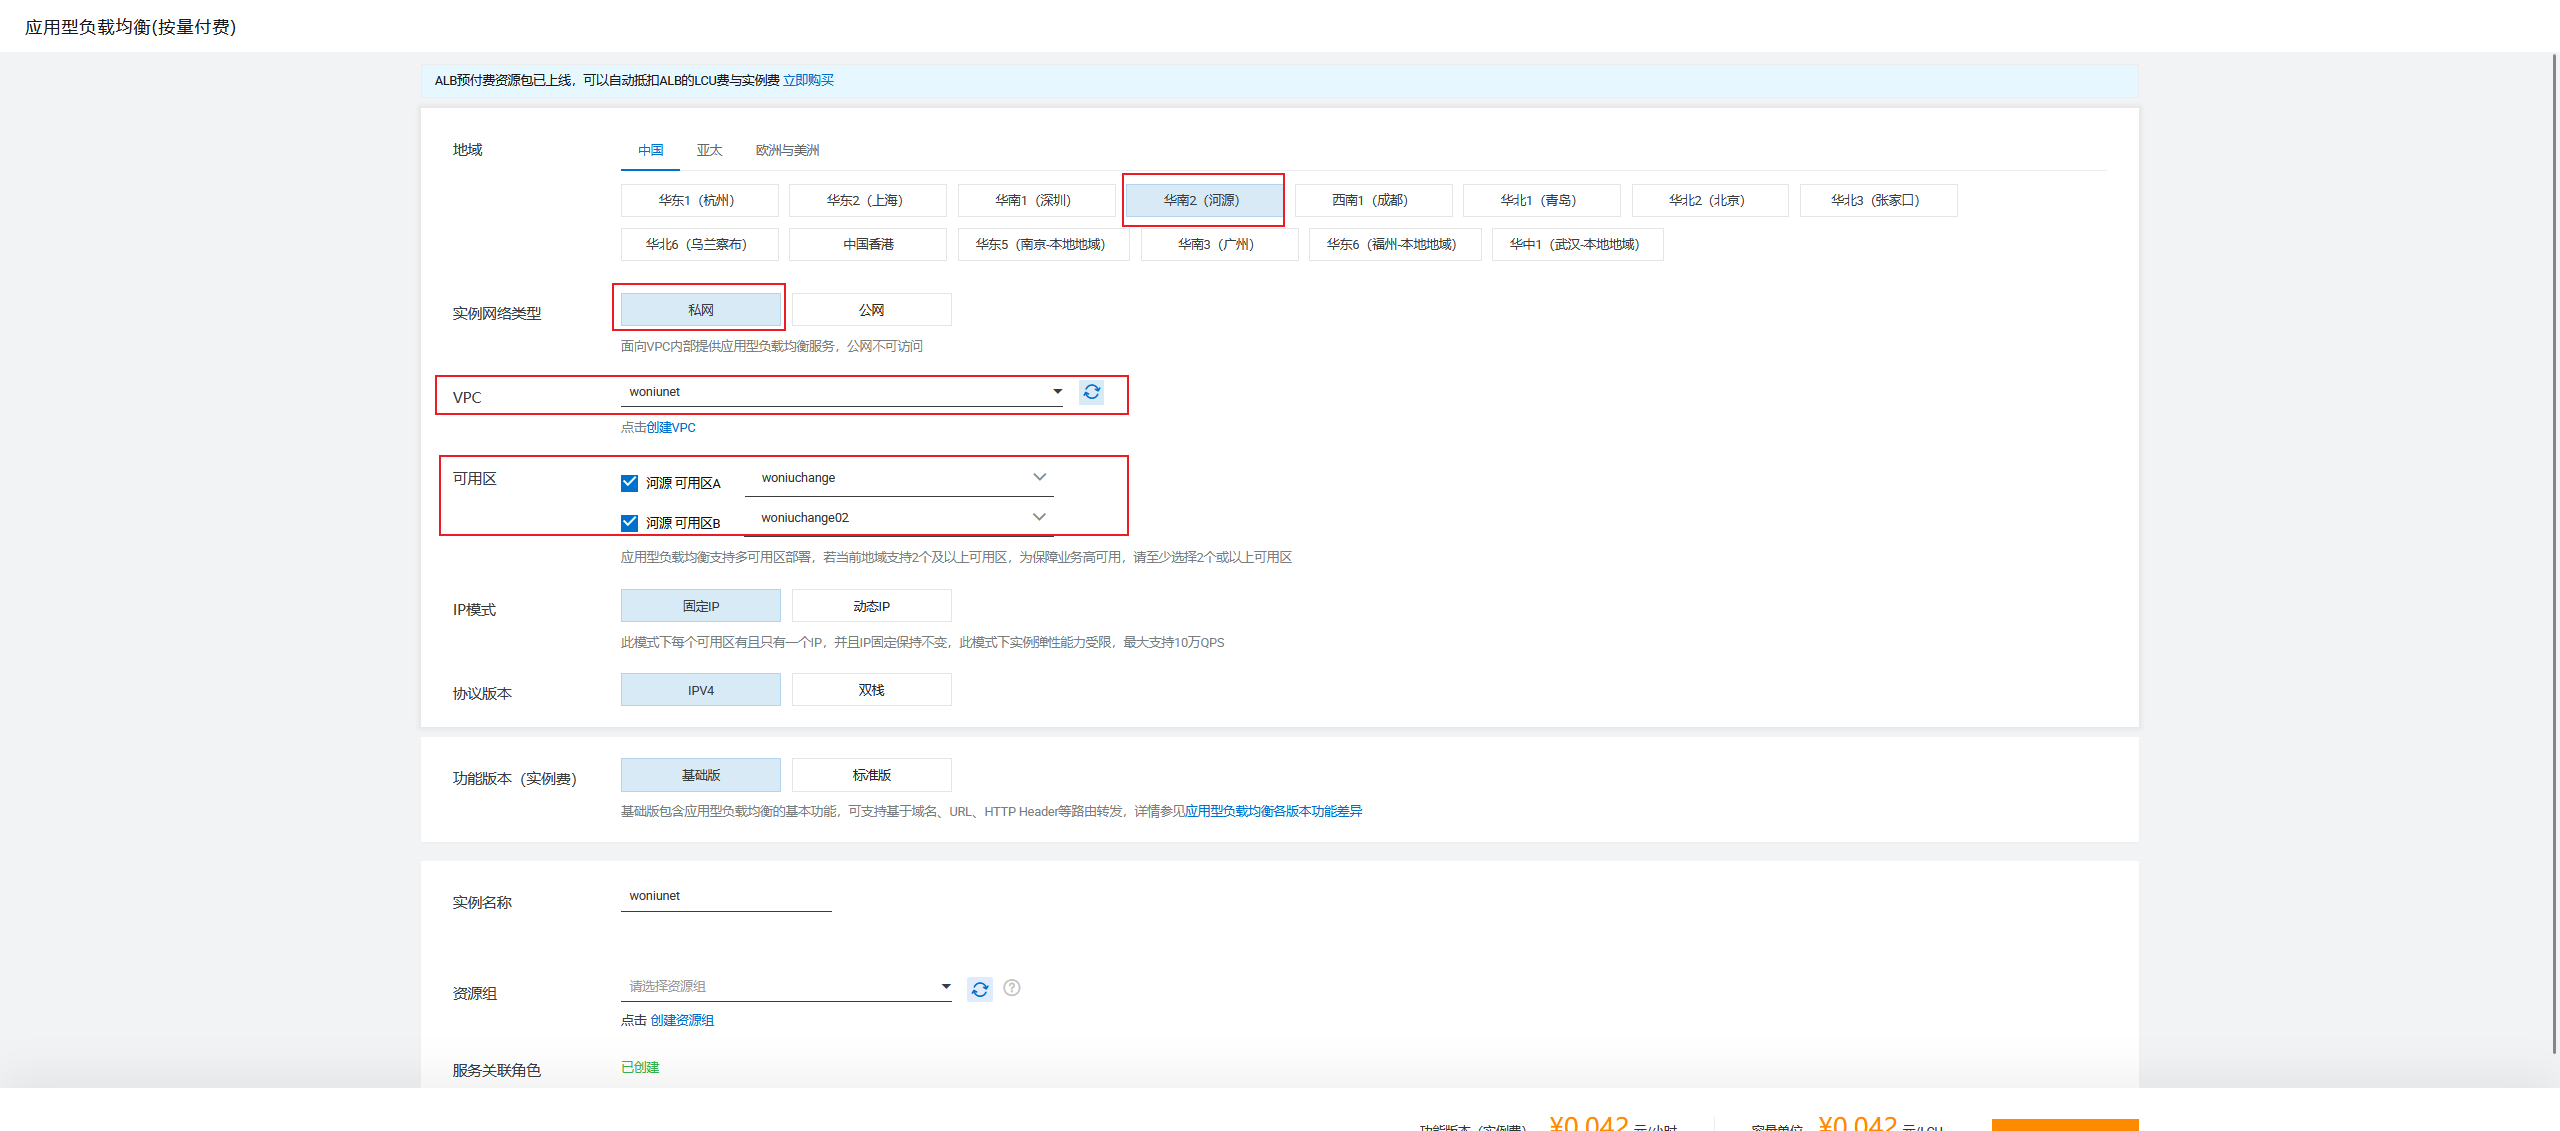Click the 实例名称 woniunet input field
This screenshot has width=2560, height=1131.
(x=725, y=896)
